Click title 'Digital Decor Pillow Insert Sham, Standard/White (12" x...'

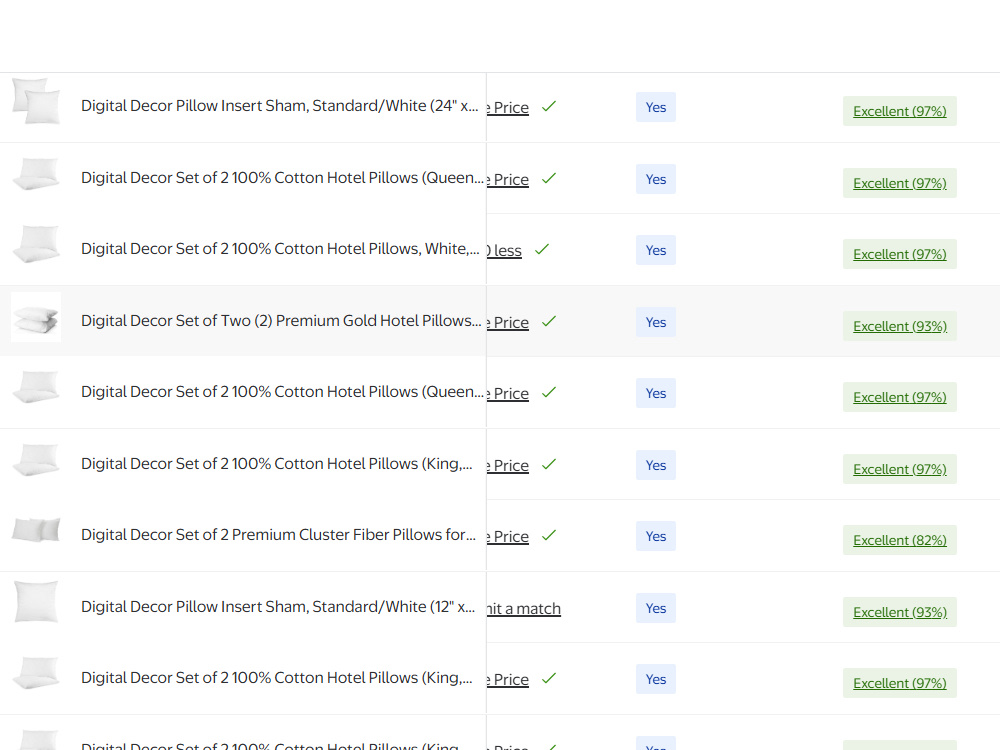point(278,607)
